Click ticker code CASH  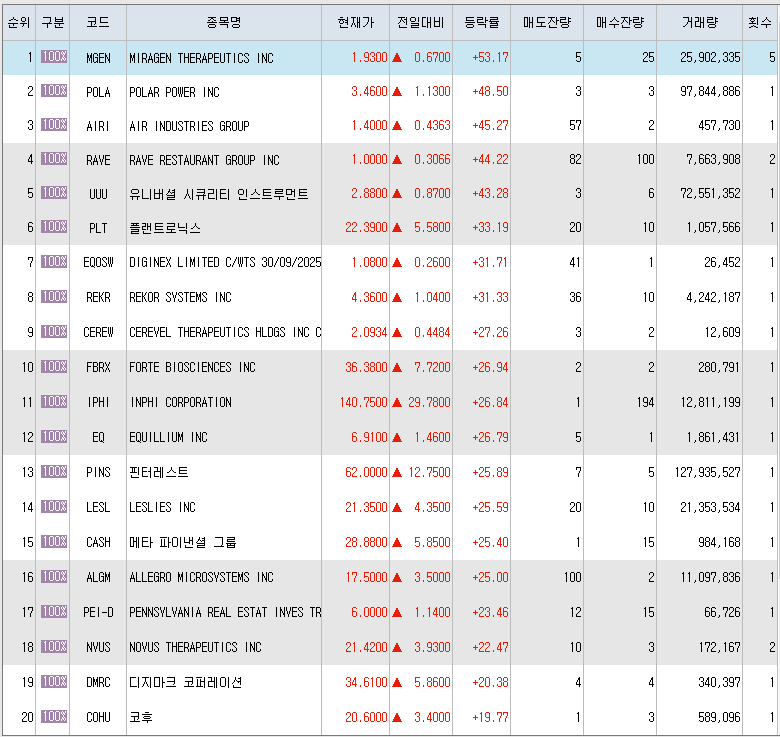[98, 542]
